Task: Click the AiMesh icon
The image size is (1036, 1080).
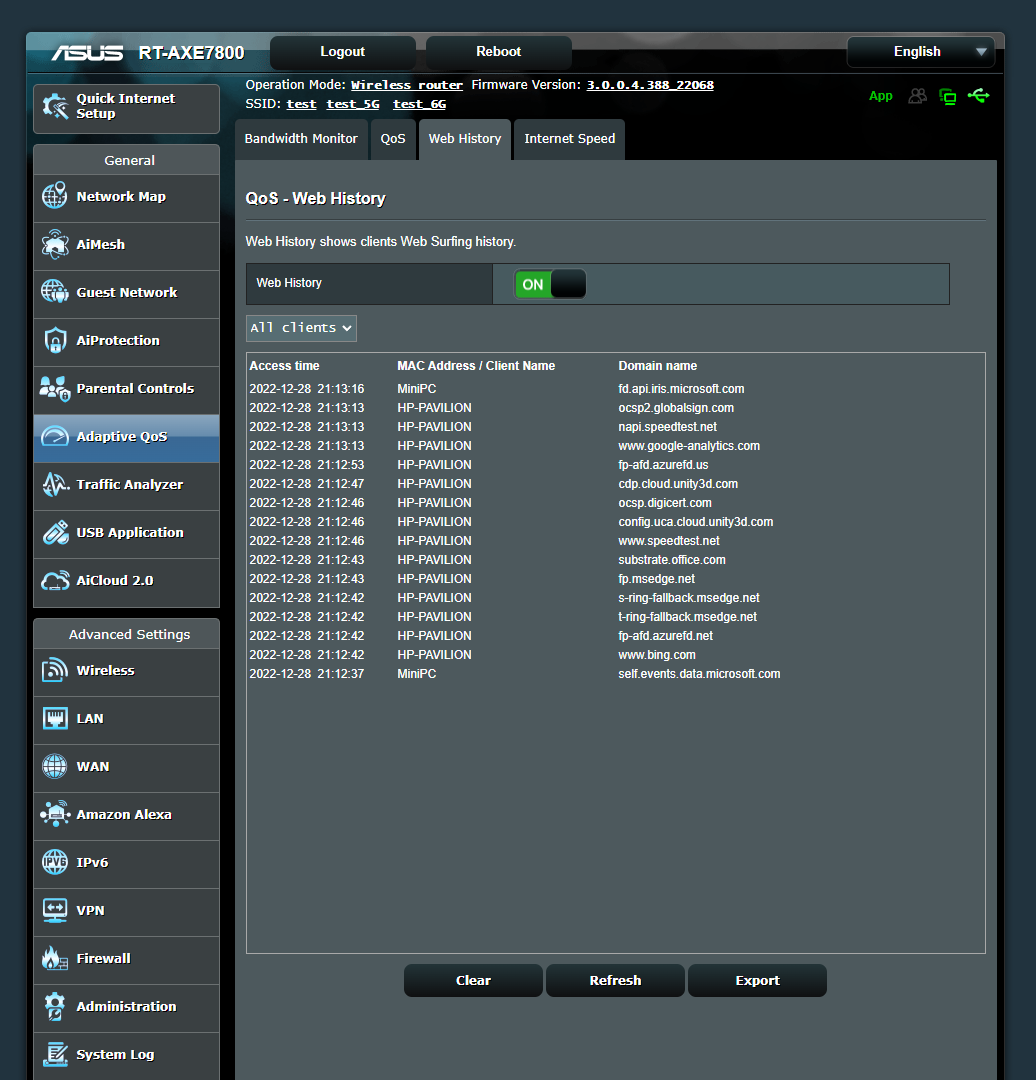Action: [x=55, y=245]
